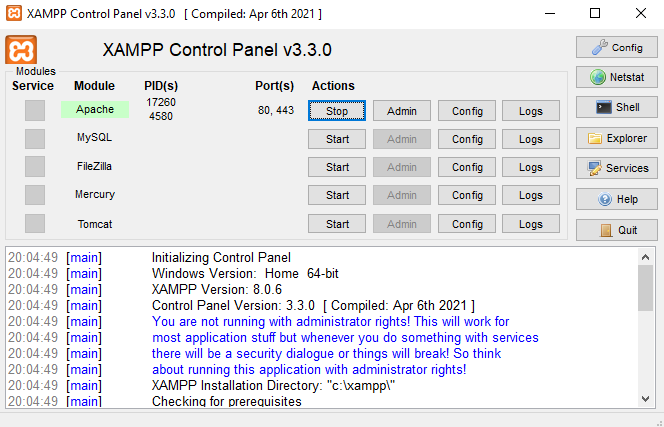Click the window title bar app icon
Viewport: 664px width, 427px height.
click(14, 13)
